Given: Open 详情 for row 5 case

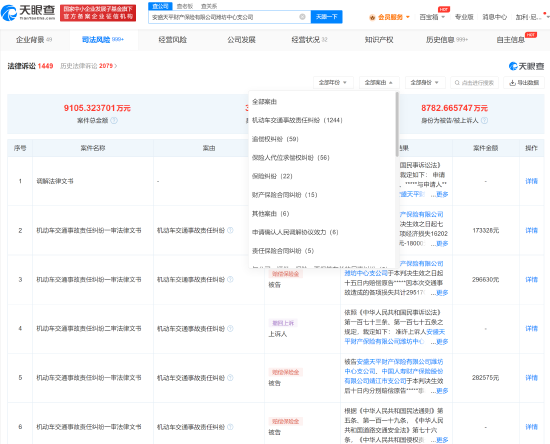Looking at the screenshot, I should pyautogui.click(x=531, y=377).
